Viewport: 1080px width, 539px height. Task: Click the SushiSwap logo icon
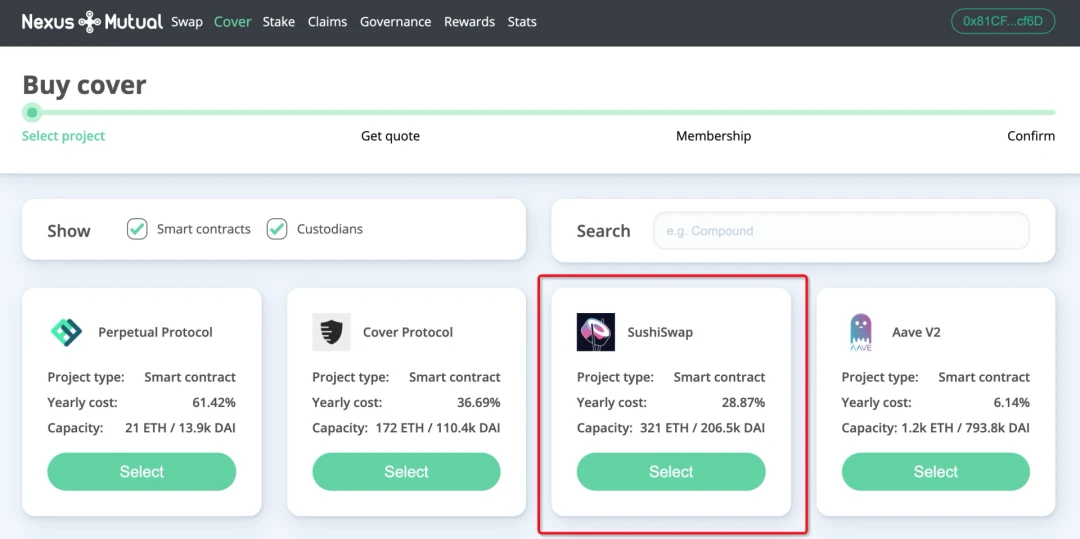click(596, 332)
